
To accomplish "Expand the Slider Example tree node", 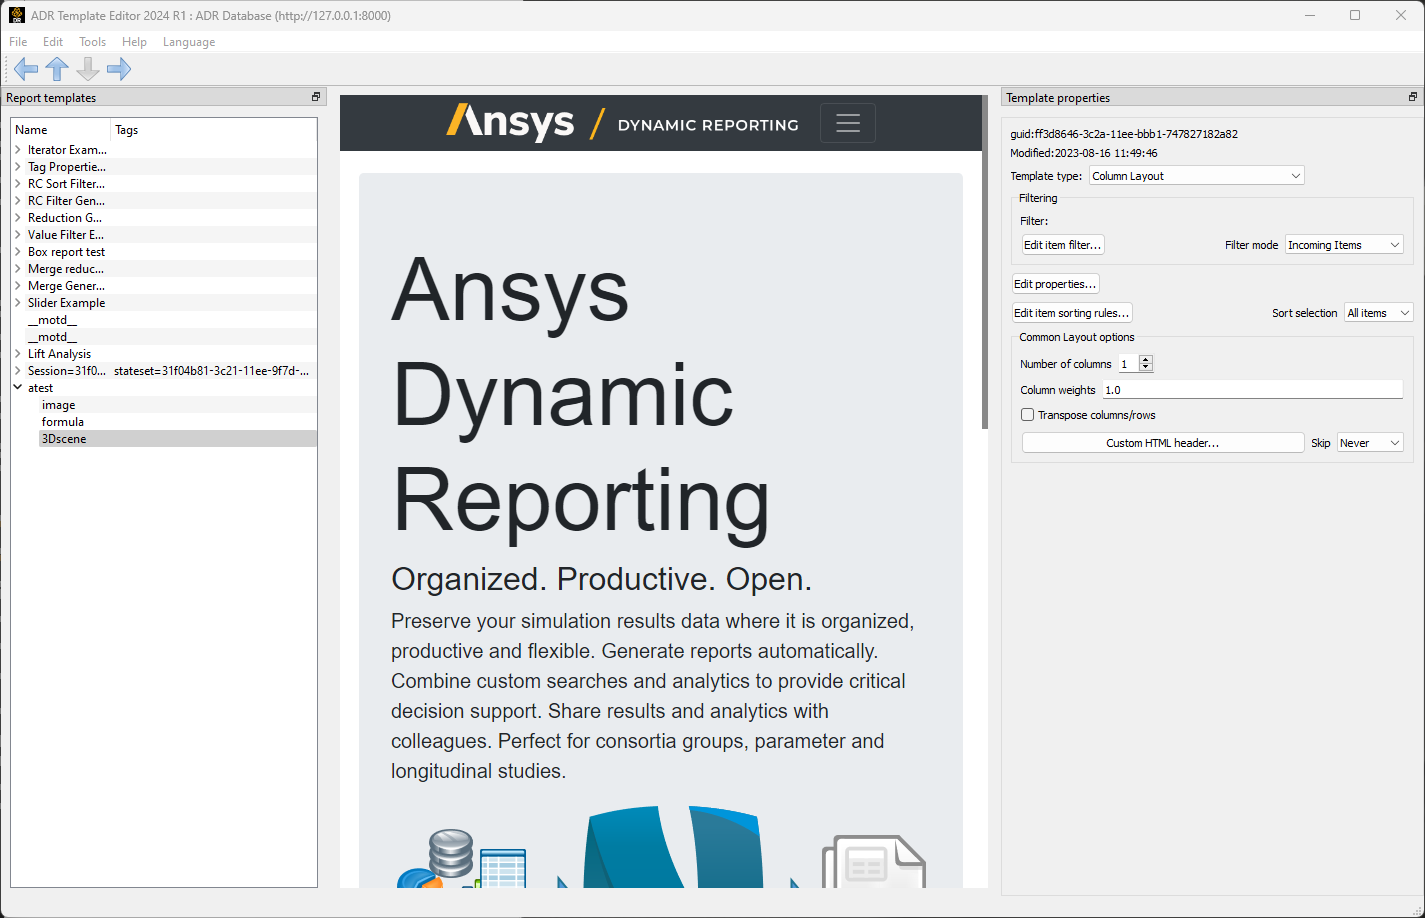I will point(18,303).
